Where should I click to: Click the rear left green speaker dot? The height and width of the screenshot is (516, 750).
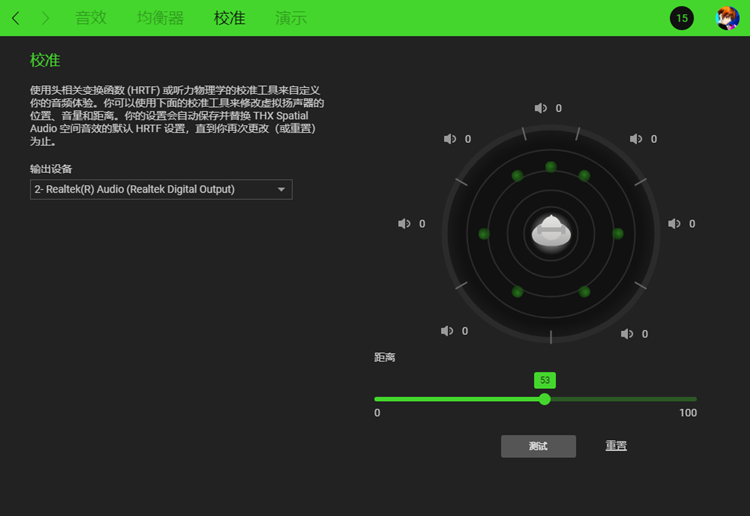[517, 291]
